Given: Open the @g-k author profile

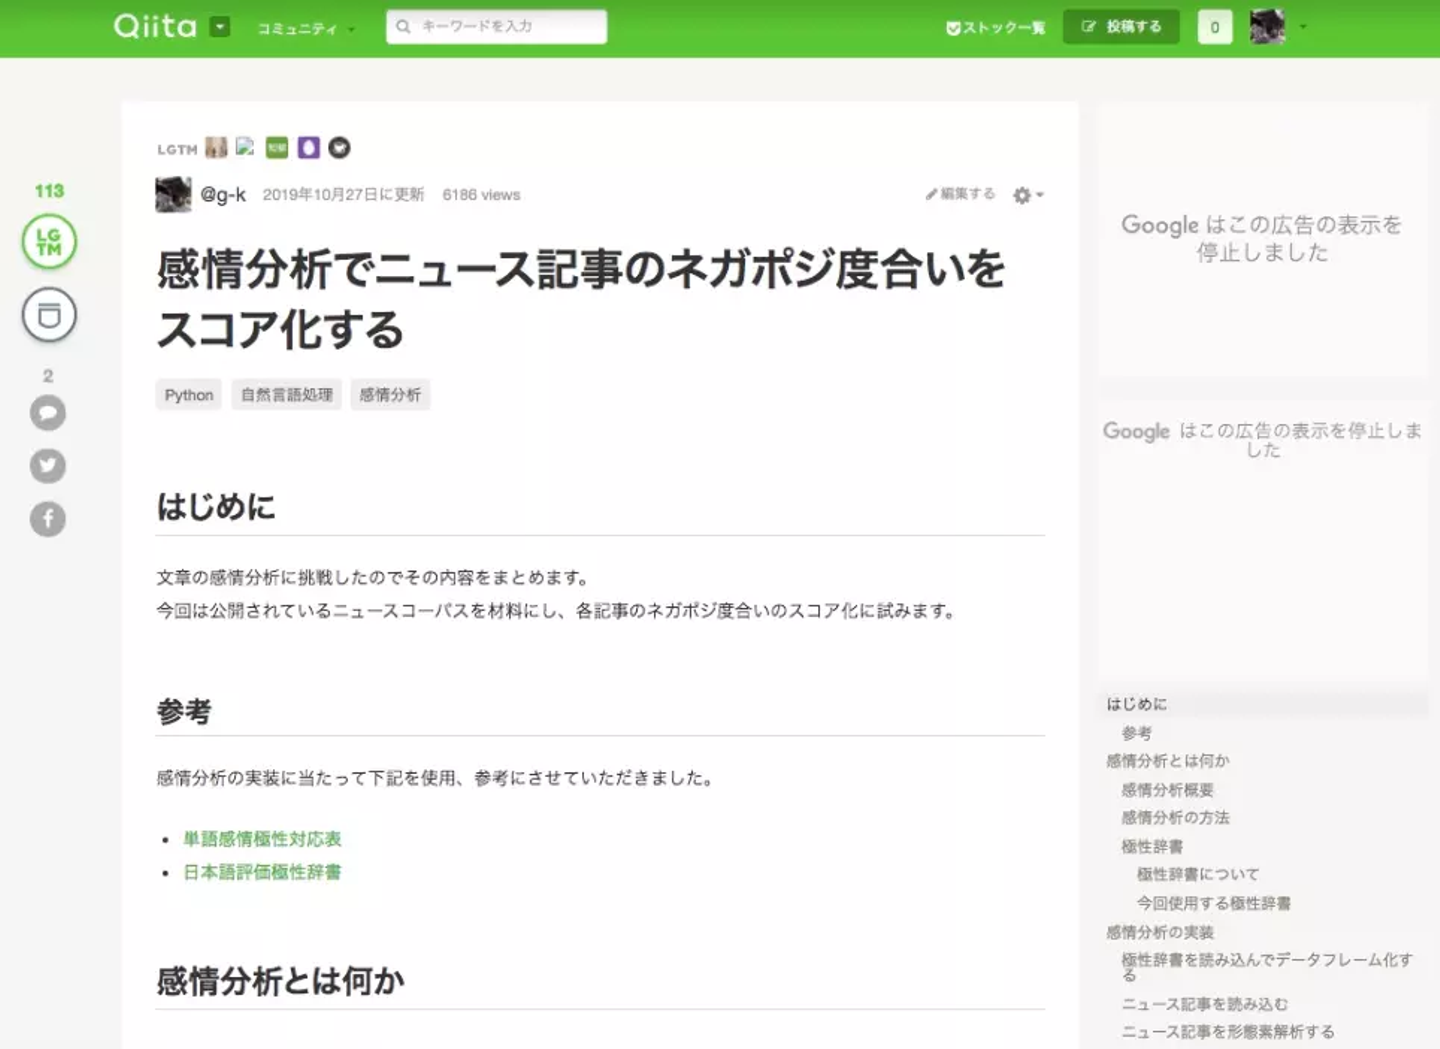Looking at the screenshot, I should [x=223, y=195].
